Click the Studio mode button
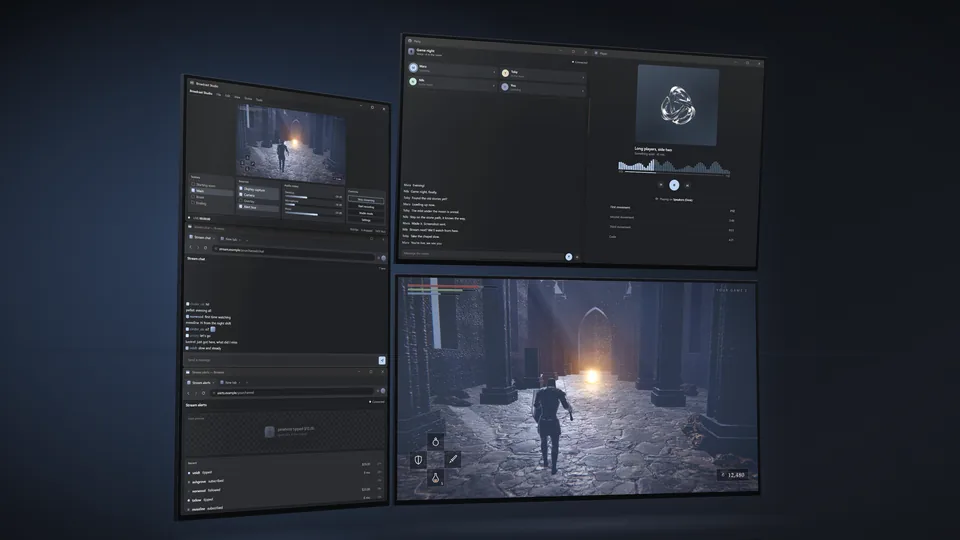 pos(366,213)
